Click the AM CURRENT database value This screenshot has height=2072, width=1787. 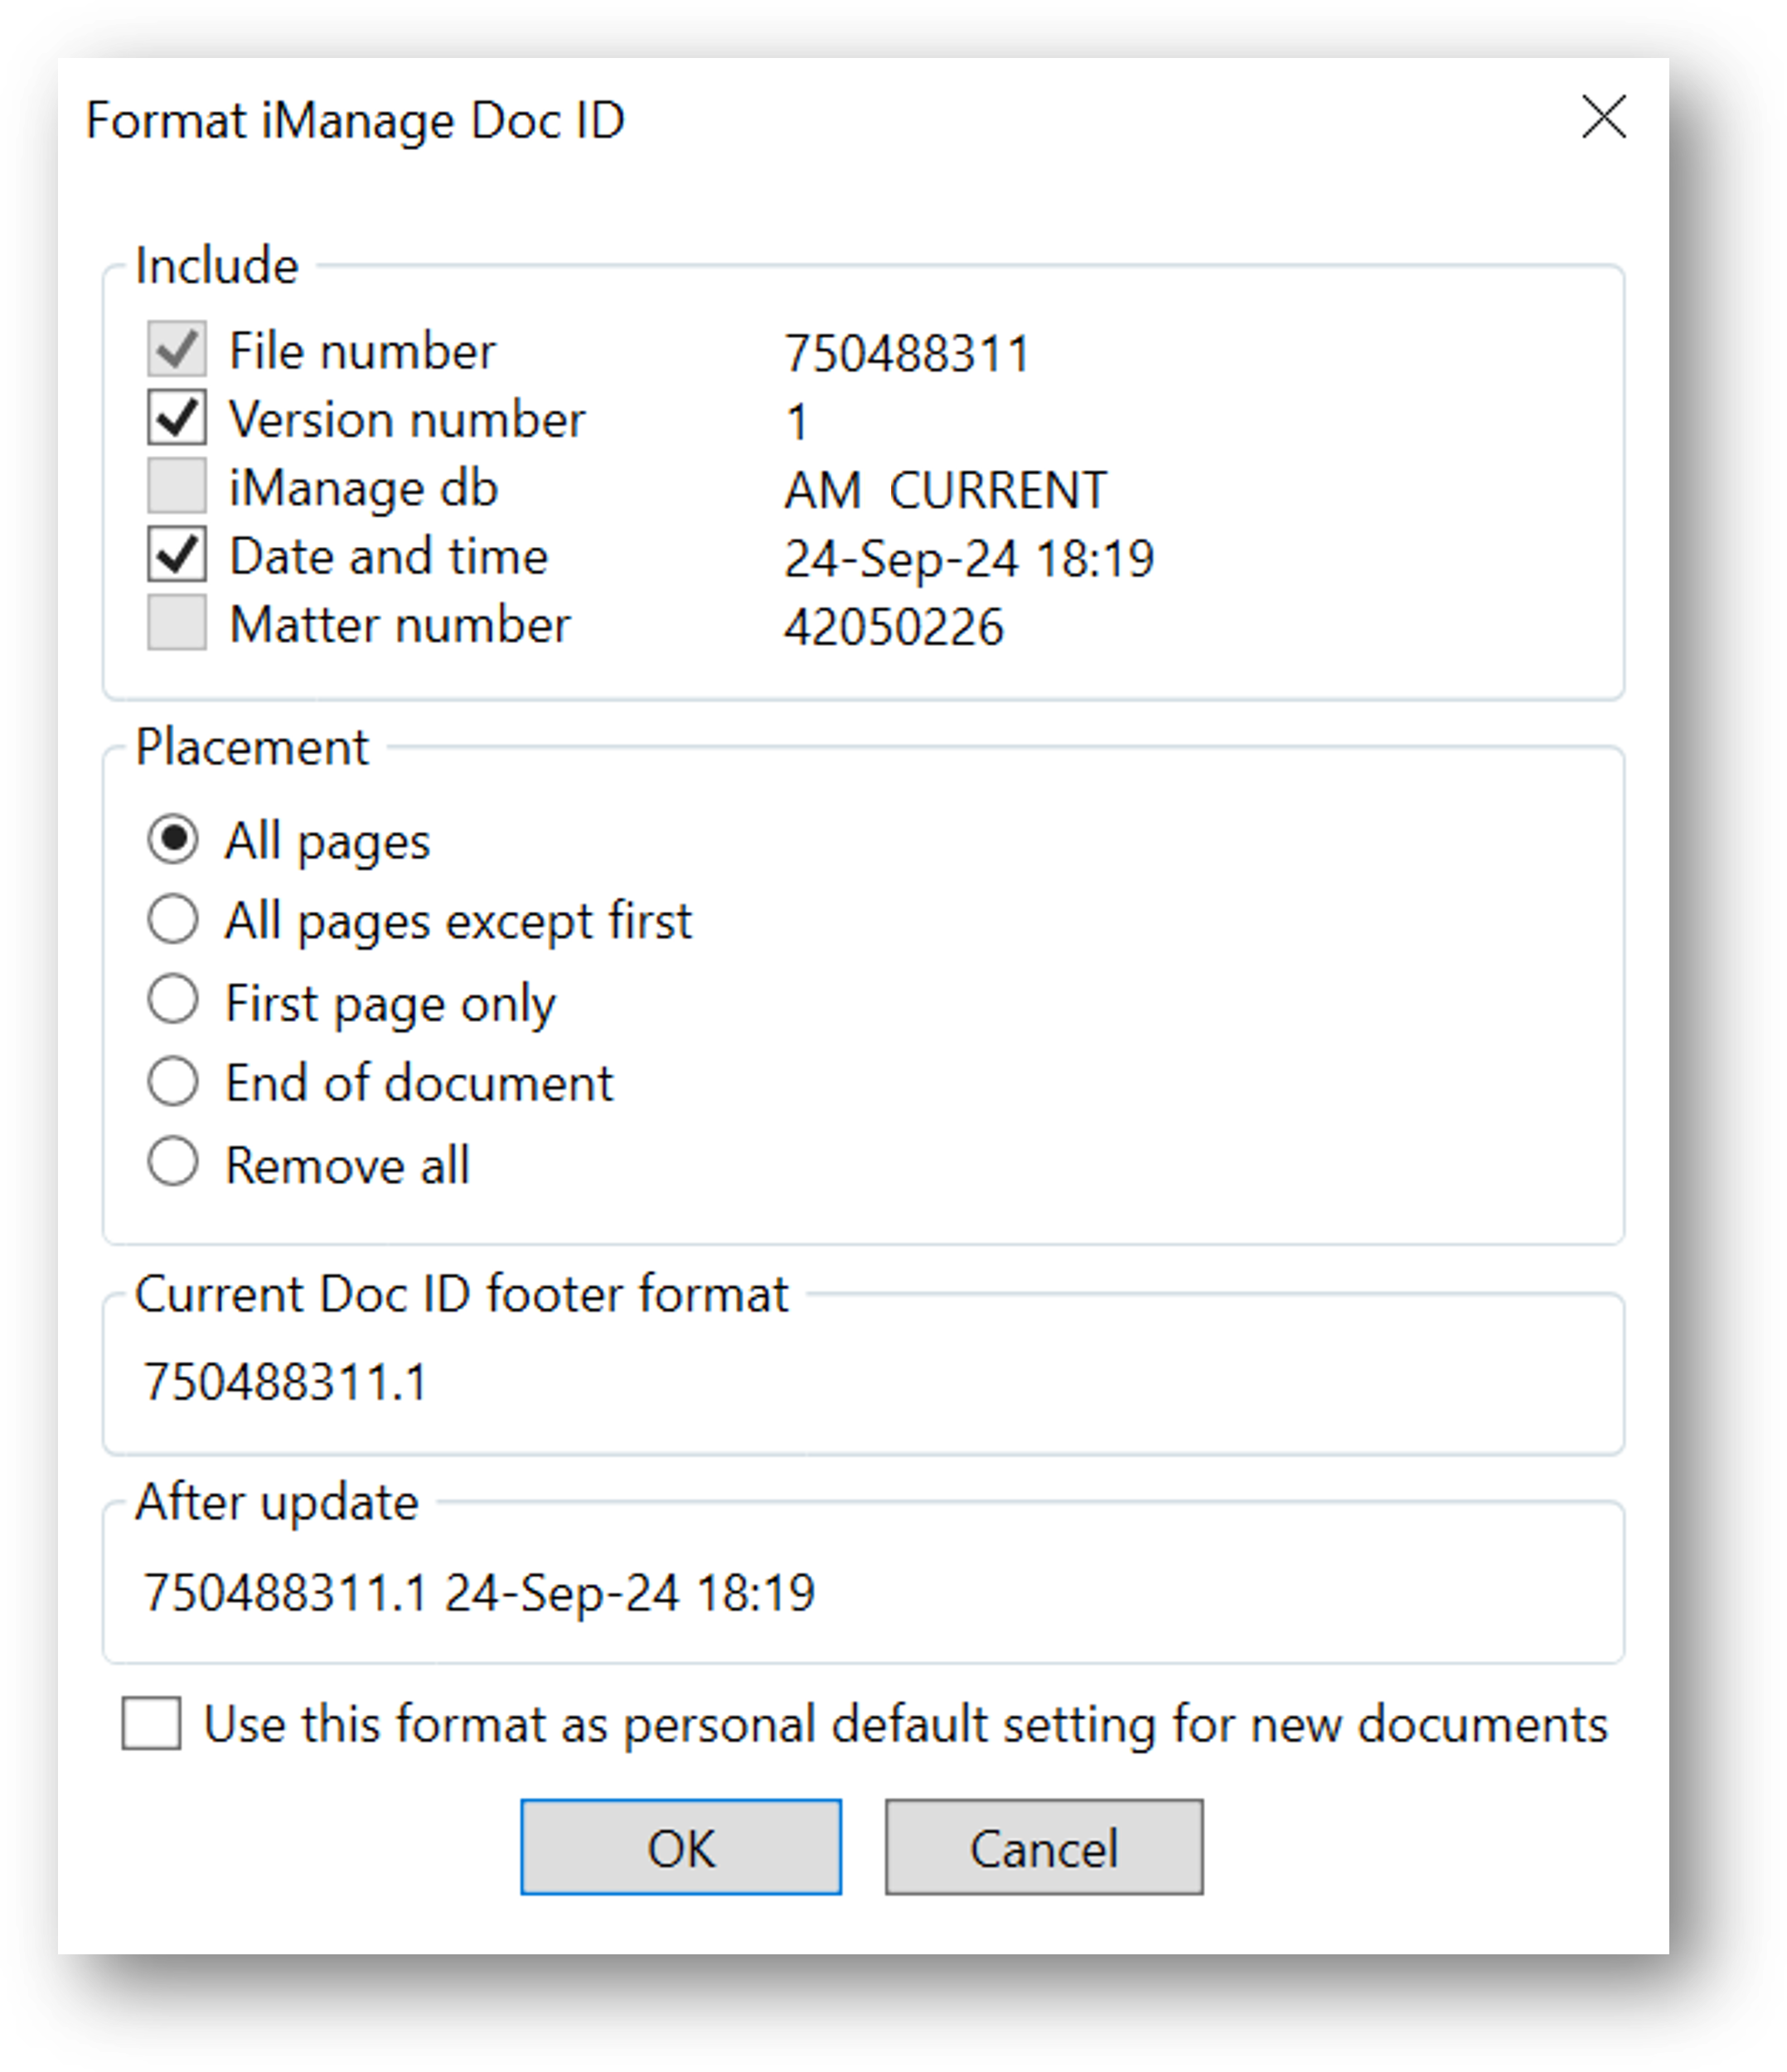click(x=945, y=491)
